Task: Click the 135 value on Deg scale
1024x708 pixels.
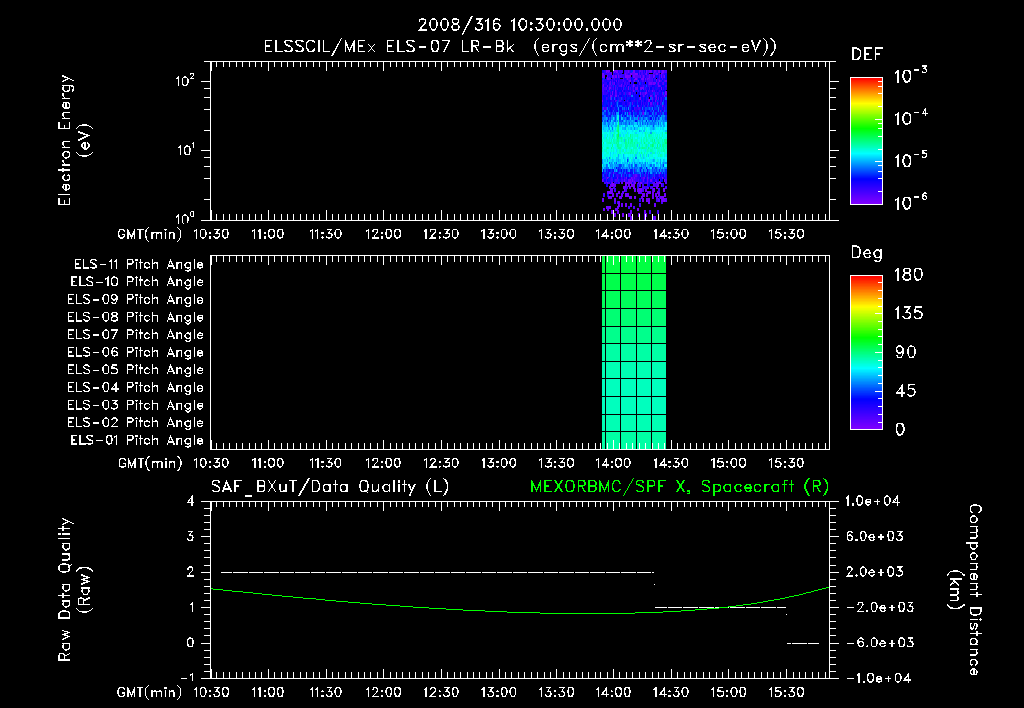Action: click(908, 314)
